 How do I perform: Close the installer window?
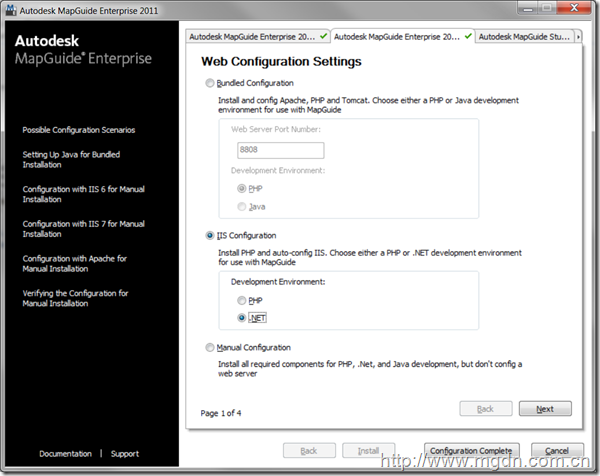pos(574,8)
